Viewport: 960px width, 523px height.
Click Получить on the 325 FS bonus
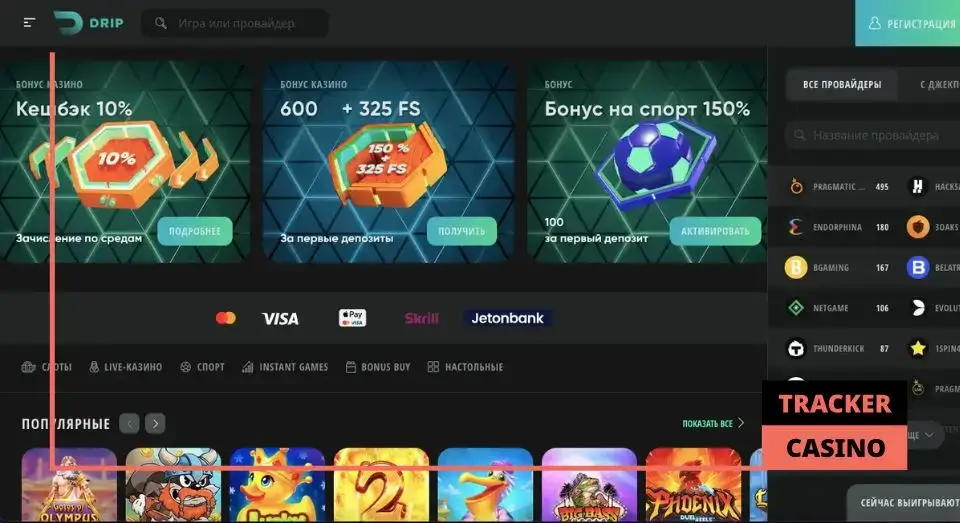click(x=462, y=231)
